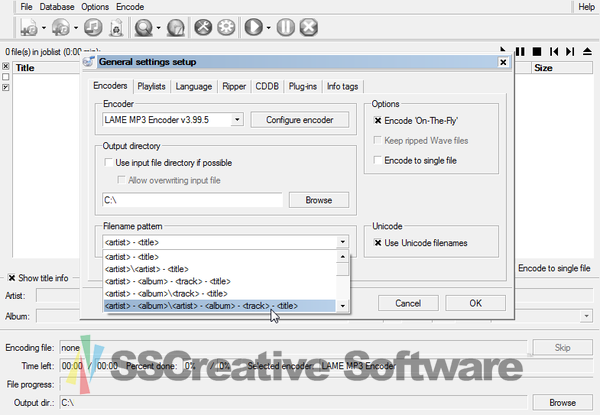Click the Clear joblist recycle-bin icon
This screenshot has width=600, height=415.
click(x=116, y=28)
